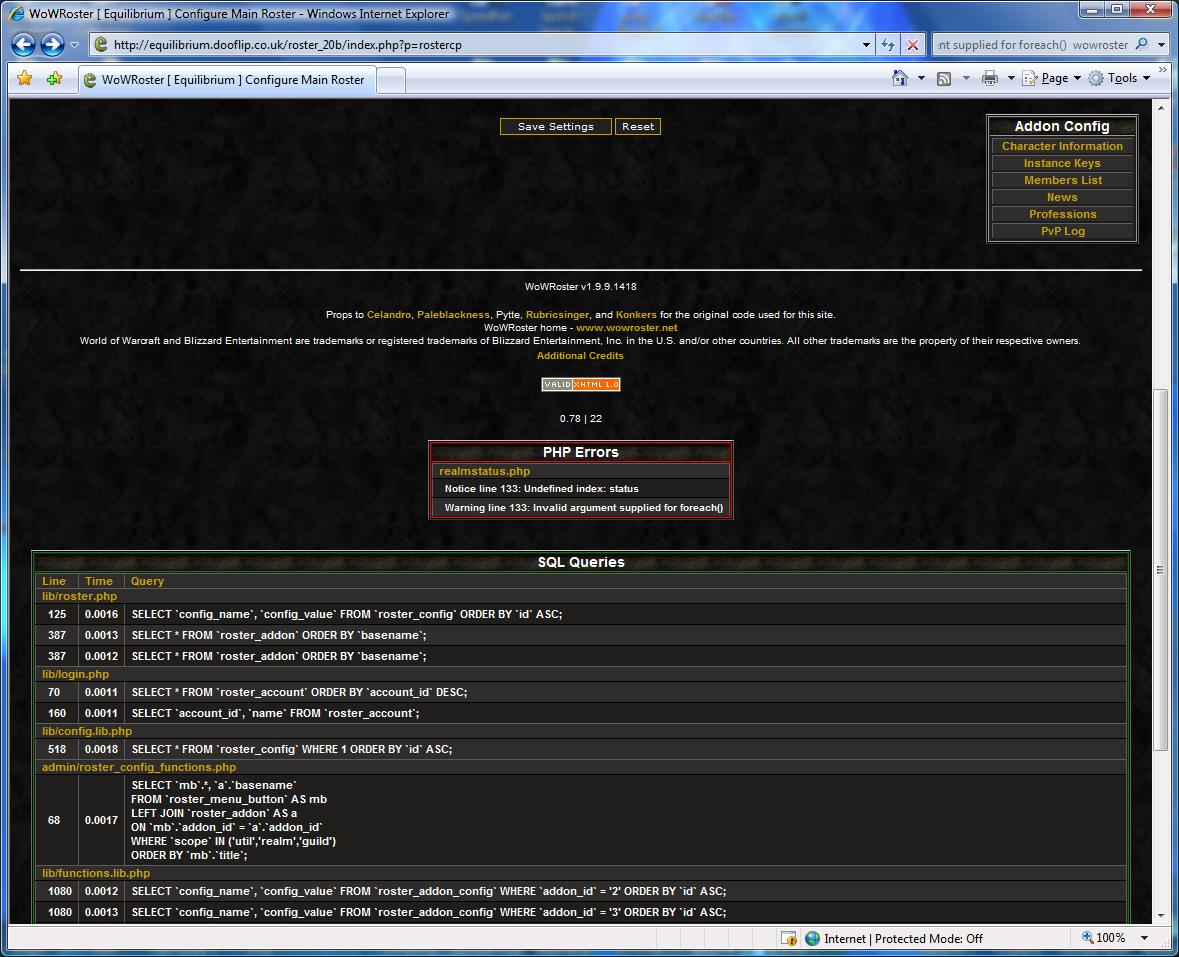The image size is (1179, 957).
Task: Open News in Addon Config
Action: pos(1062,197)
